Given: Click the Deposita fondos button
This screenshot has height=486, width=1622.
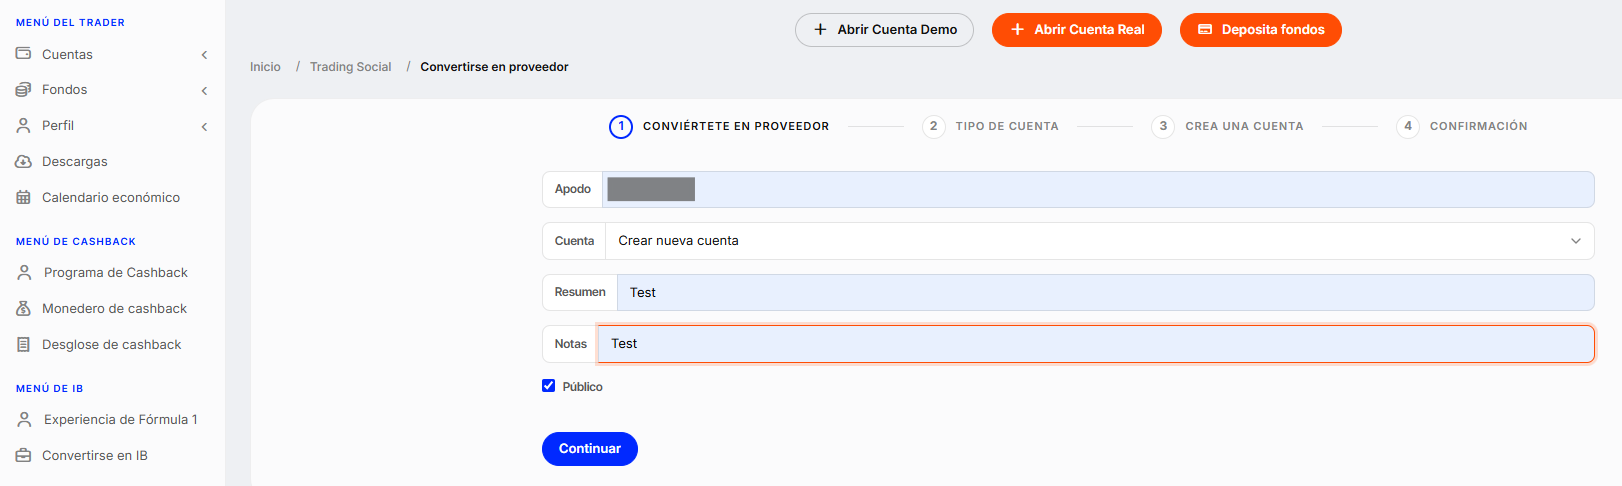Looking at the screenshot, I should point(1260,30).
